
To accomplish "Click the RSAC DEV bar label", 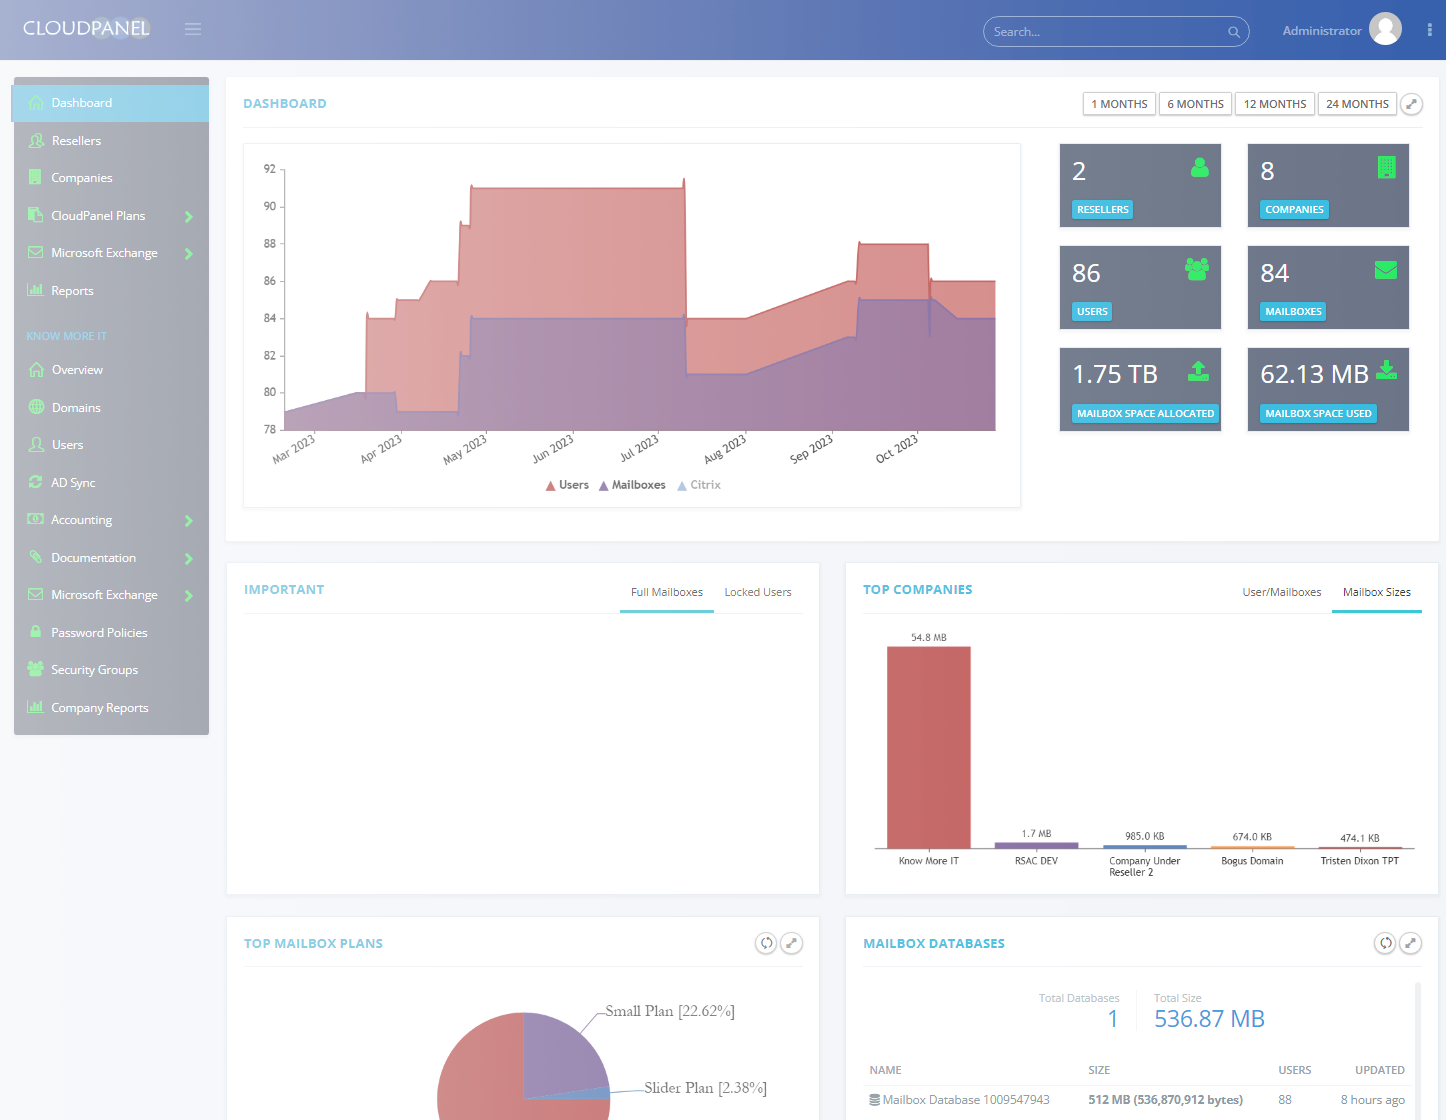I will tap(1036, 860).
